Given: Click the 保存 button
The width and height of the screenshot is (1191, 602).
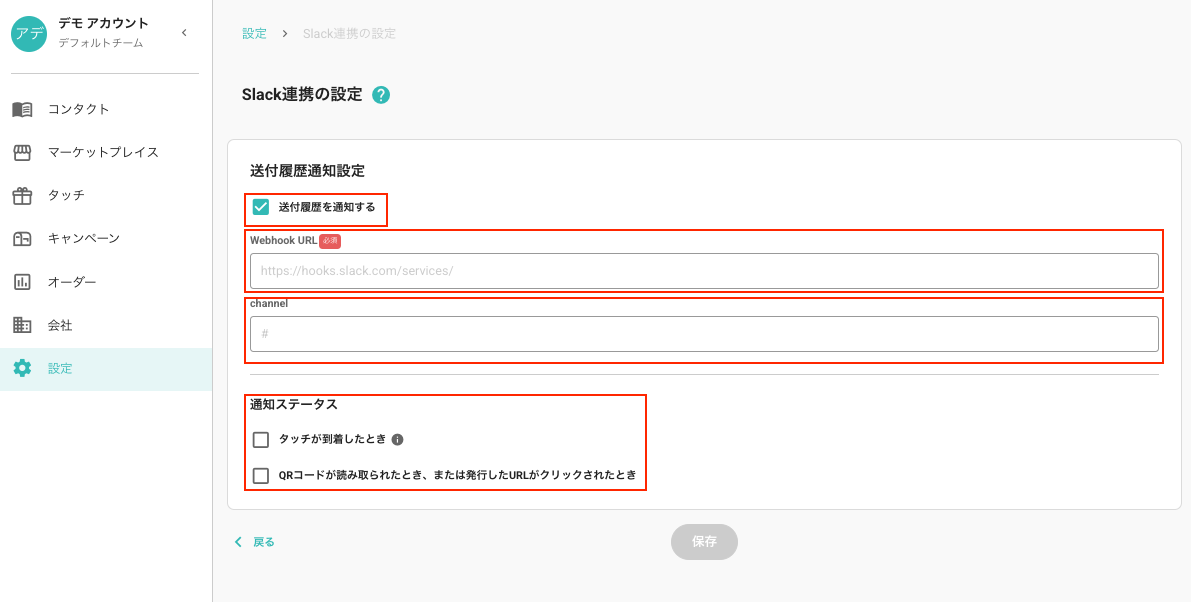Looking at the screenshot, I should pyautogui.click(x=704, y=542).
